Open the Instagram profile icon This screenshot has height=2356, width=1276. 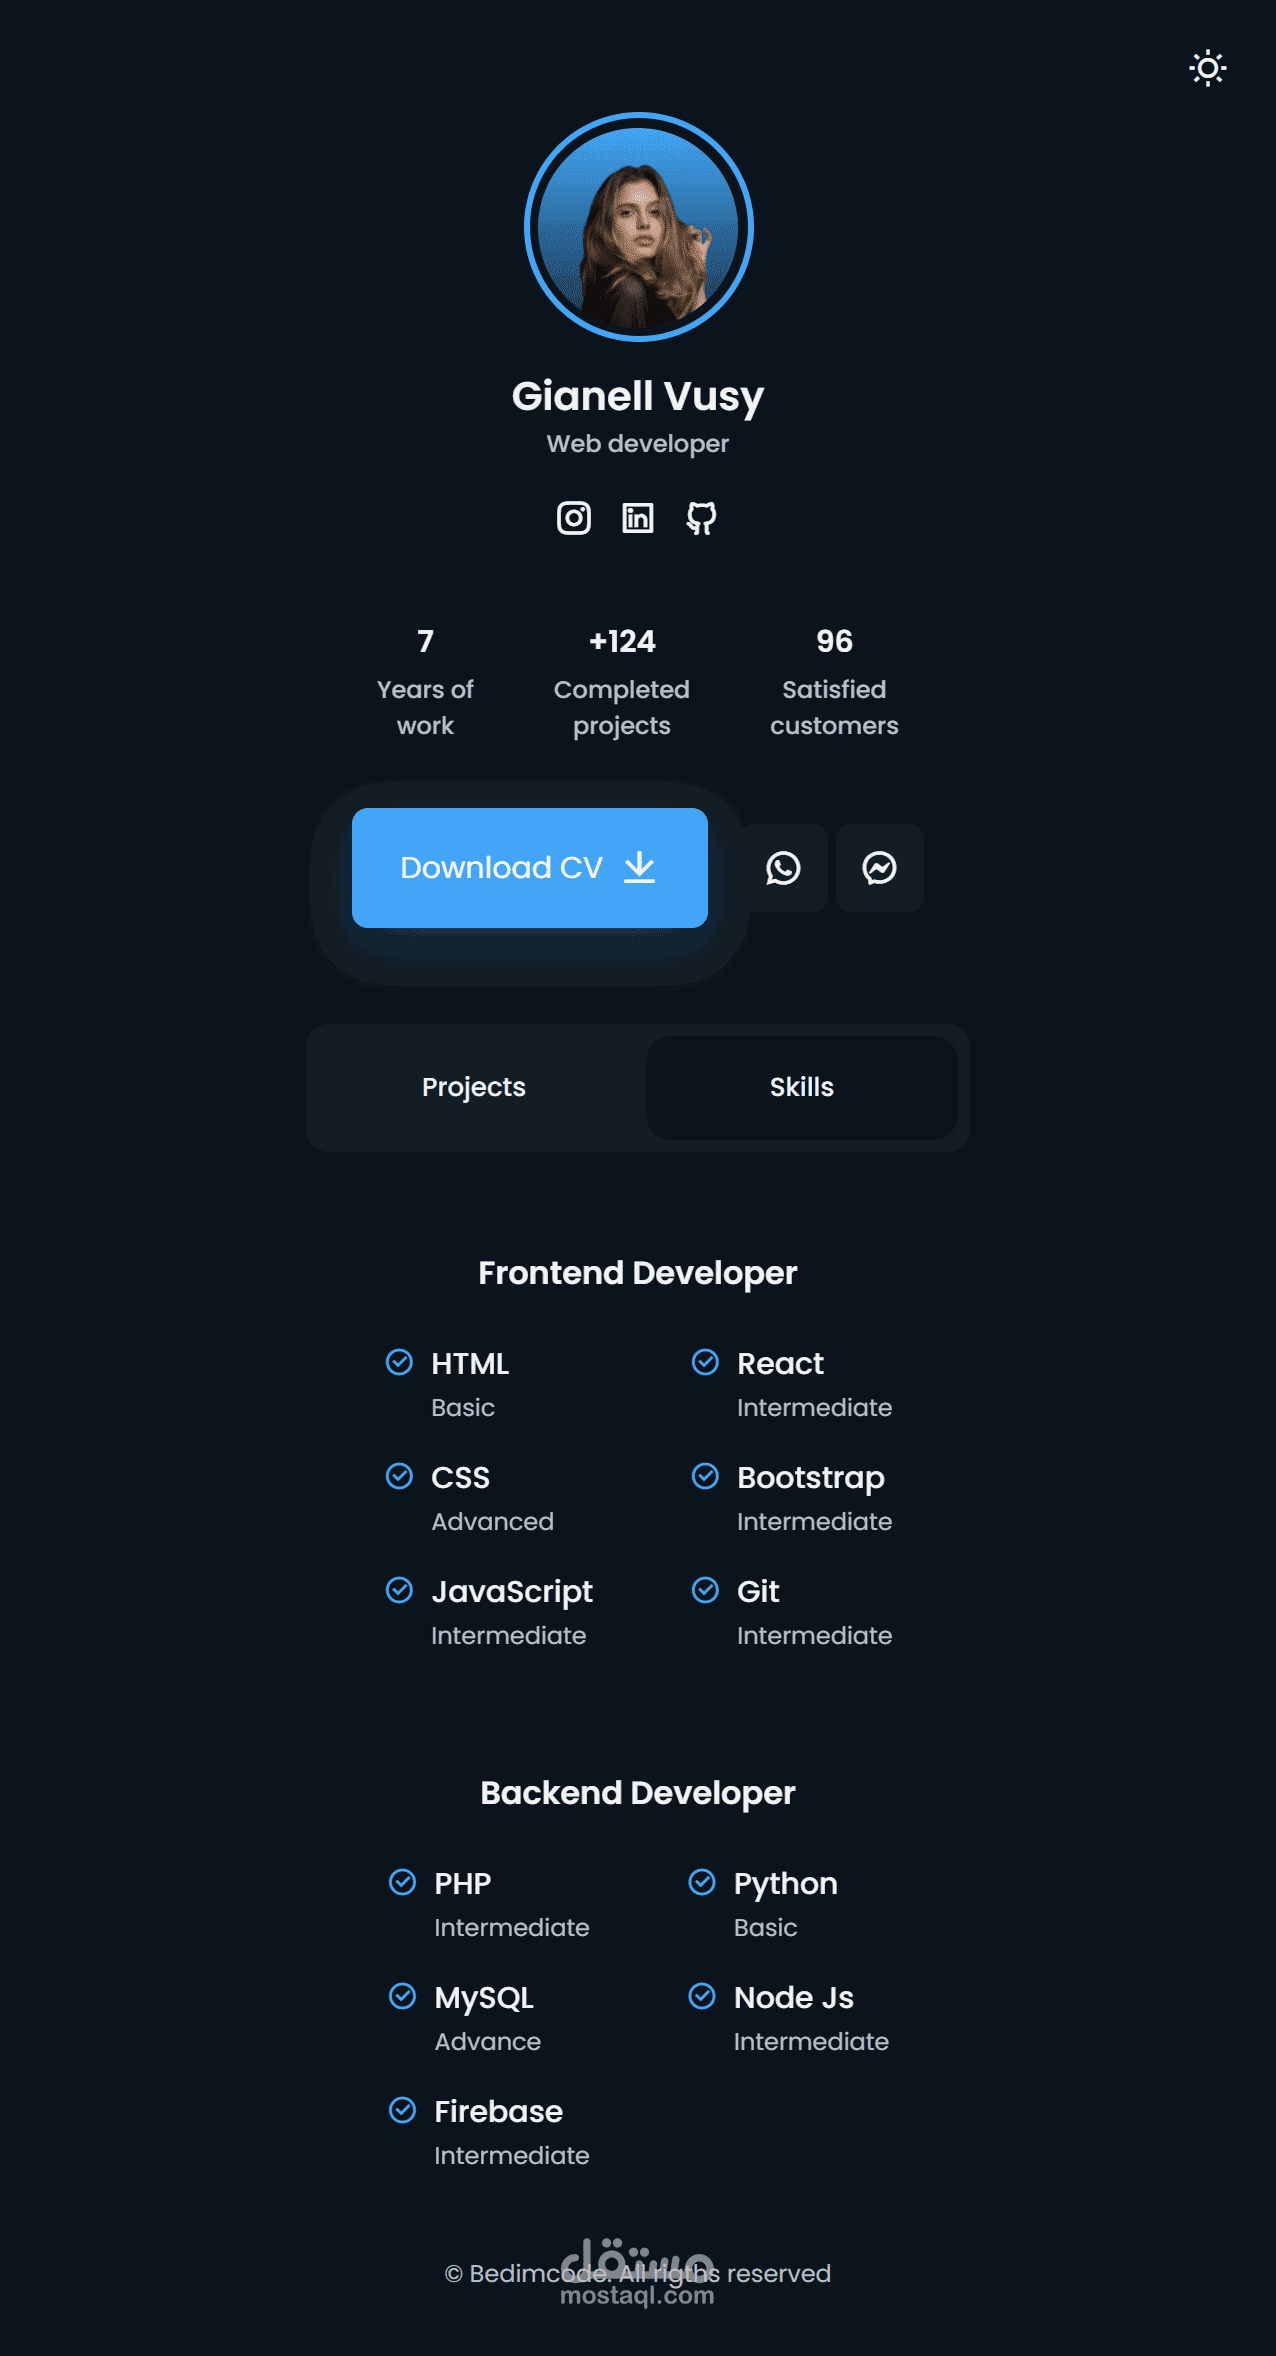pyautogui.click(x=573, y=518)
